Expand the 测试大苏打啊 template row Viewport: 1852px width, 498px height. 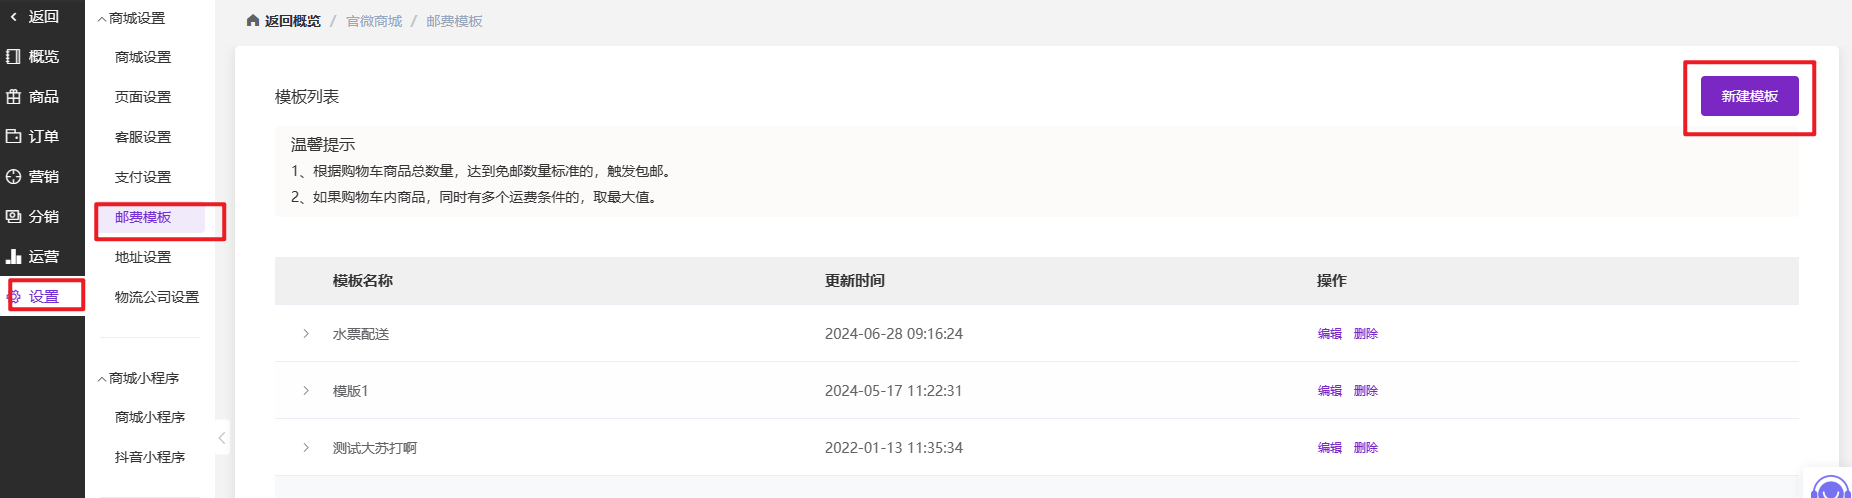click(306, 448)
